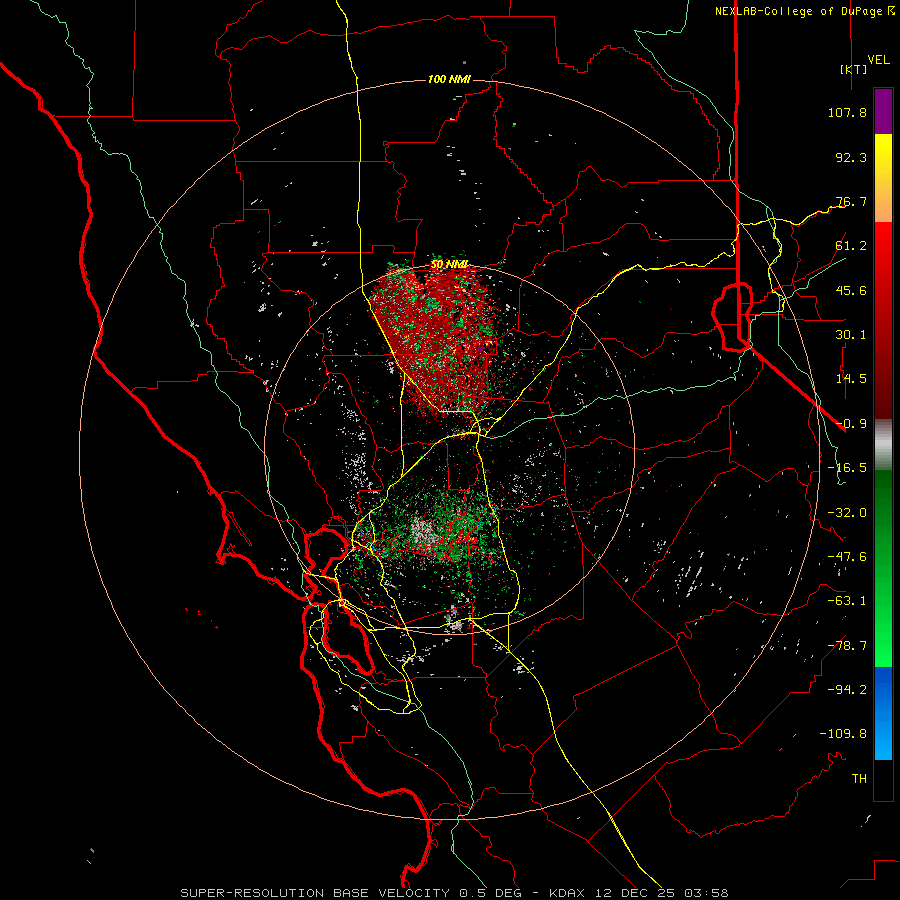Image resolution: width=900 pixels, height=900 pixels.
Task: Select the -94.2 velocity scale value
Action: [847, 690]
